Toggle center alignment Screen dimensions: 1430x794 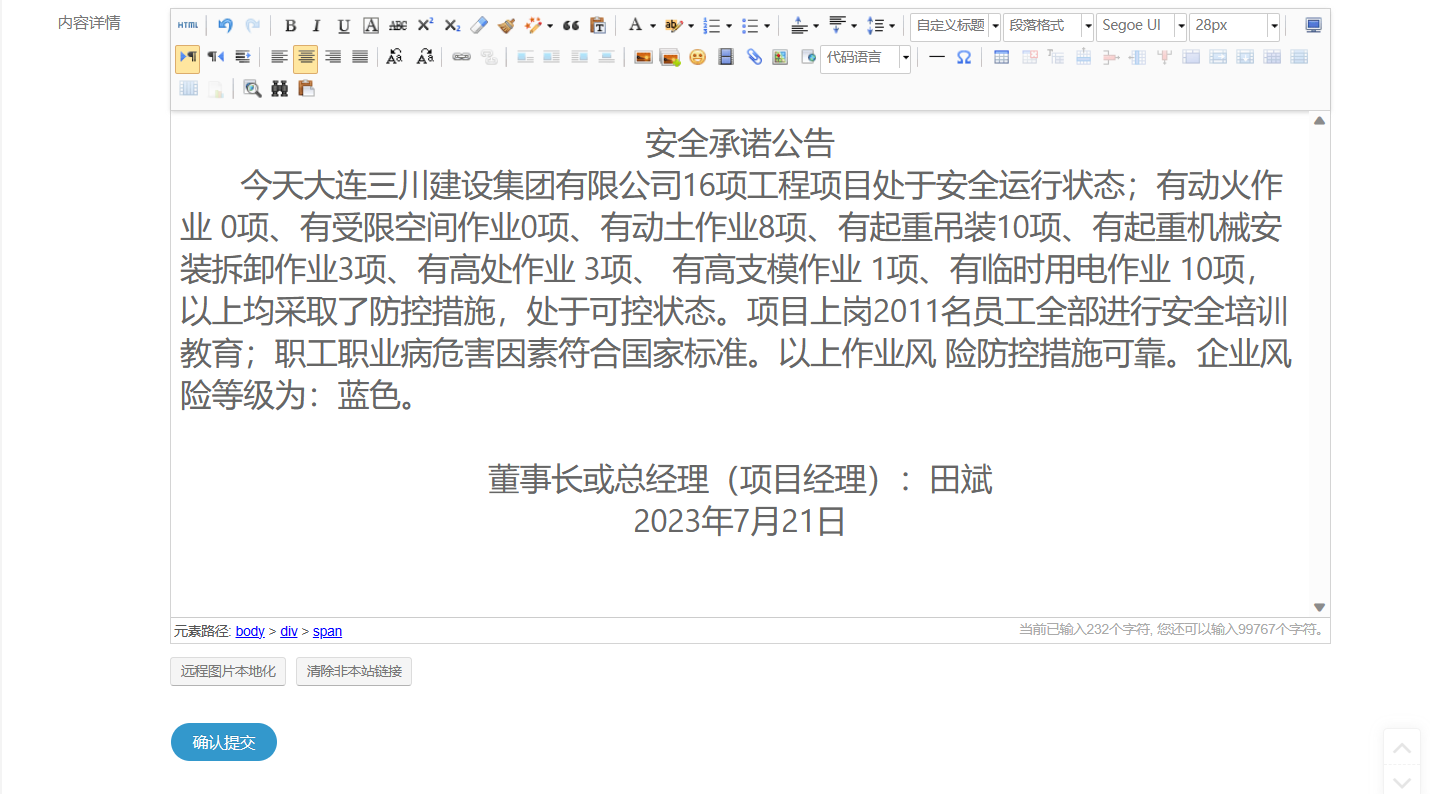pos(306,58)
